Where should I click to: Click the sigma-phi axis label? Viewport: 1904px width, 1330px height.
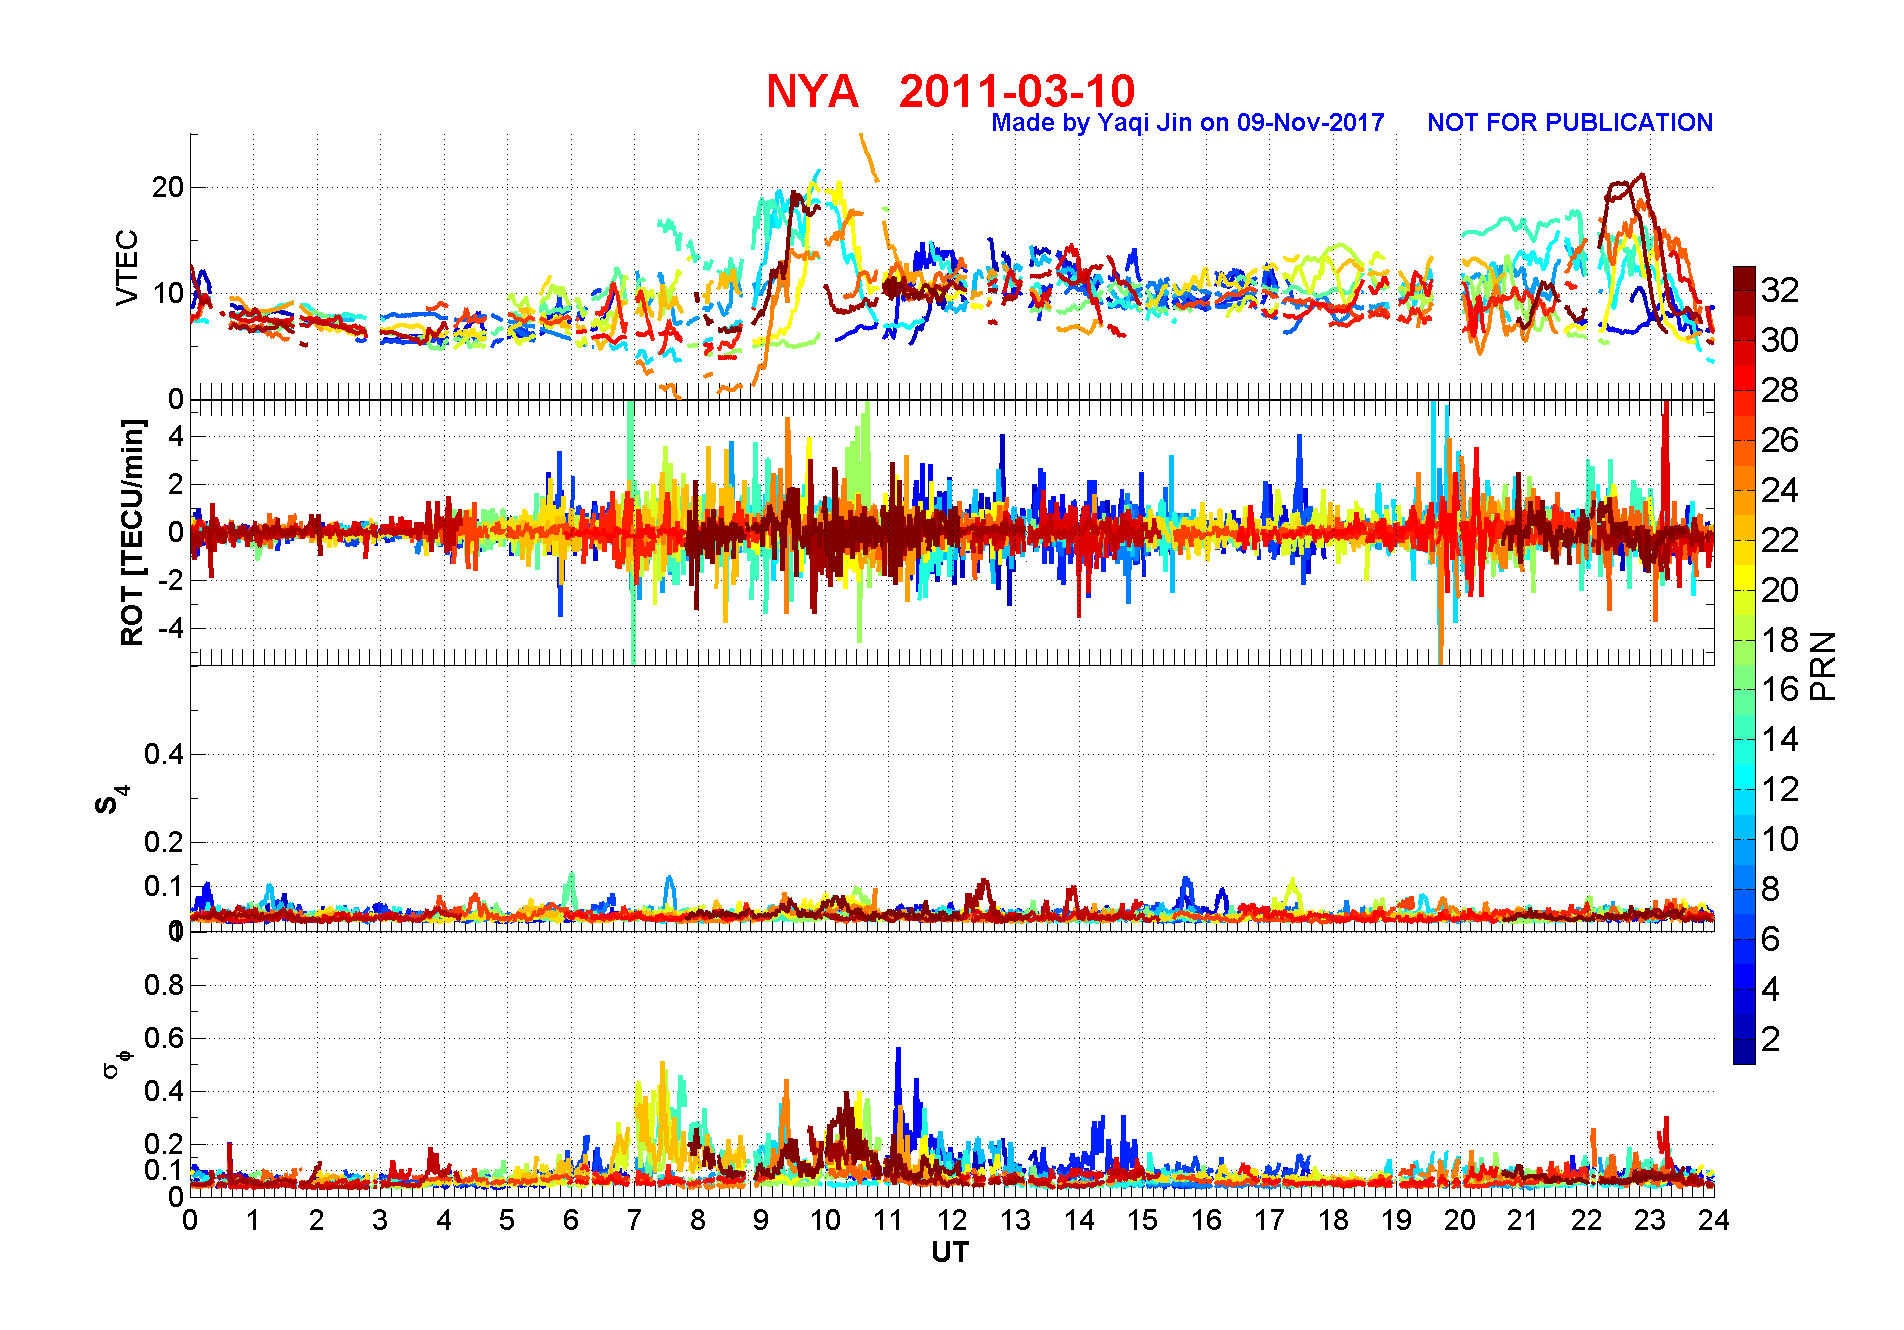[x=117, y=1063]
